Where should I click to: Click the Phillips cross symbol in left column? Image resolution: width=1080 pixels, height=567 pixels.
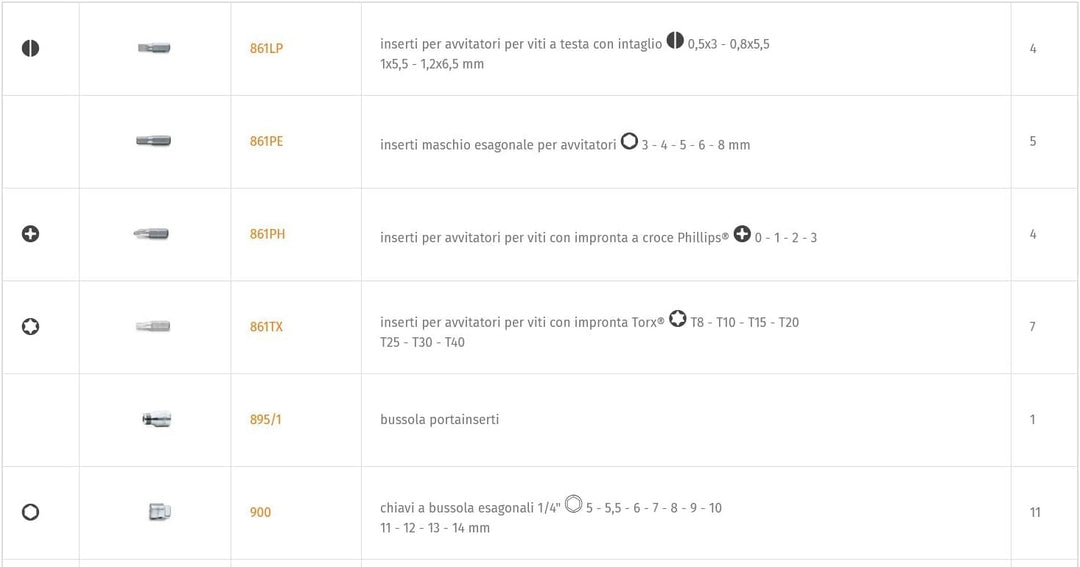coord(30,234)
